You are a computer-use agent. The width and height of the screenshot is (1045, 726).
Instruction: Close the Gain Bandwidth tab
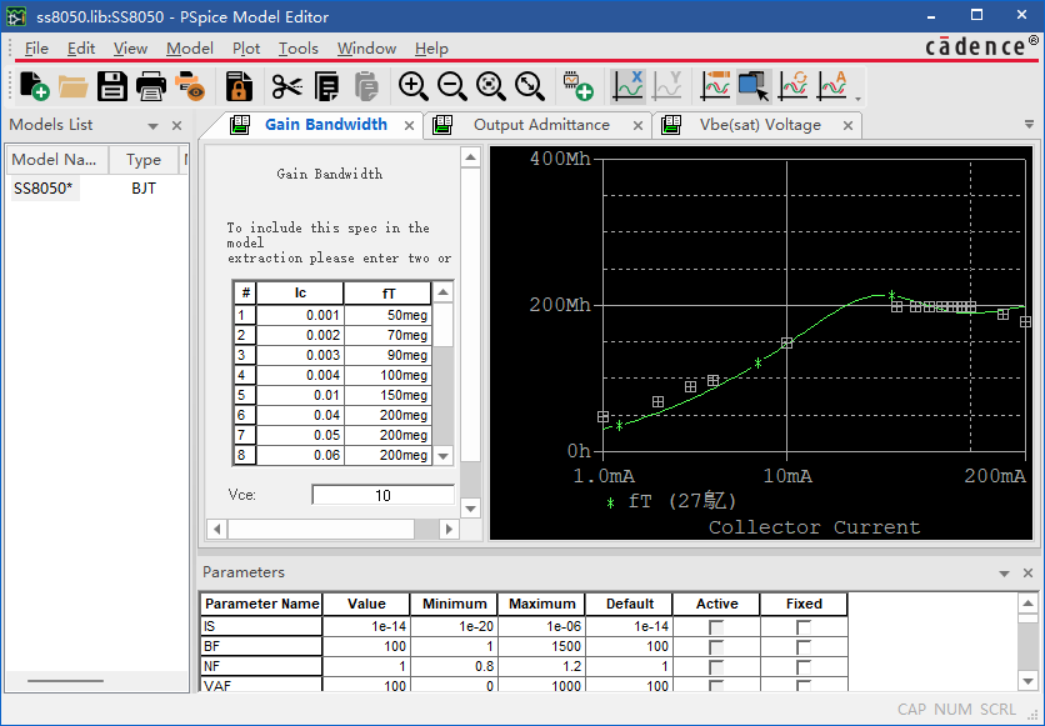tap(409, 125)
